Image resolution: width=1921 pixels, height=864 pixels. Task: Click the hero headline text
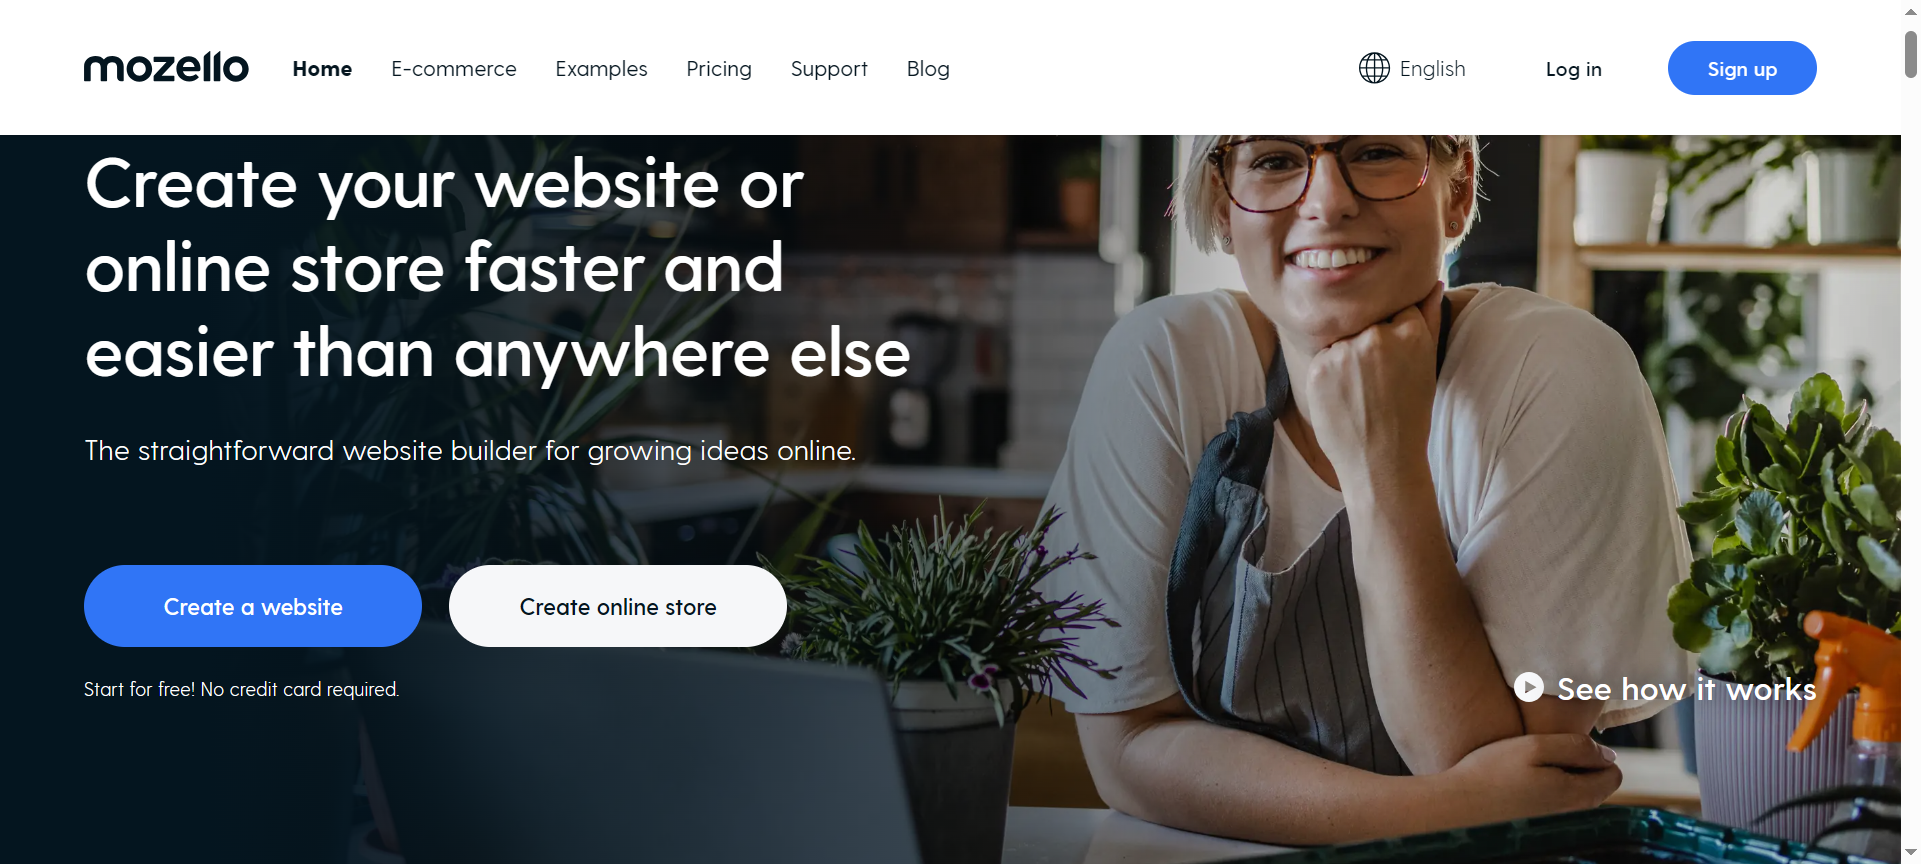498,268
